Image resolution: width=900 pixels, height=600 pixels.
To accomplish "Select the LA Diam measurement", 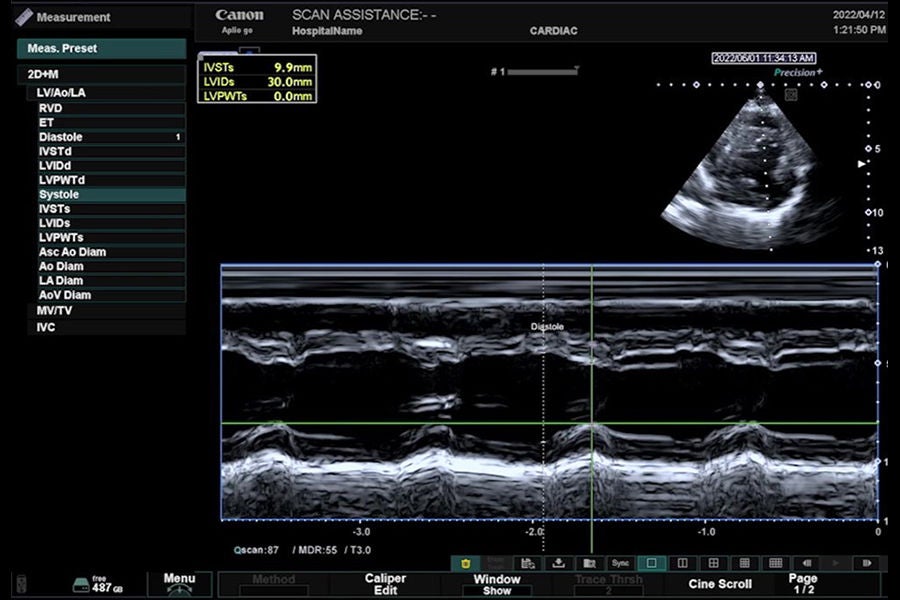I will click(111, 280).
